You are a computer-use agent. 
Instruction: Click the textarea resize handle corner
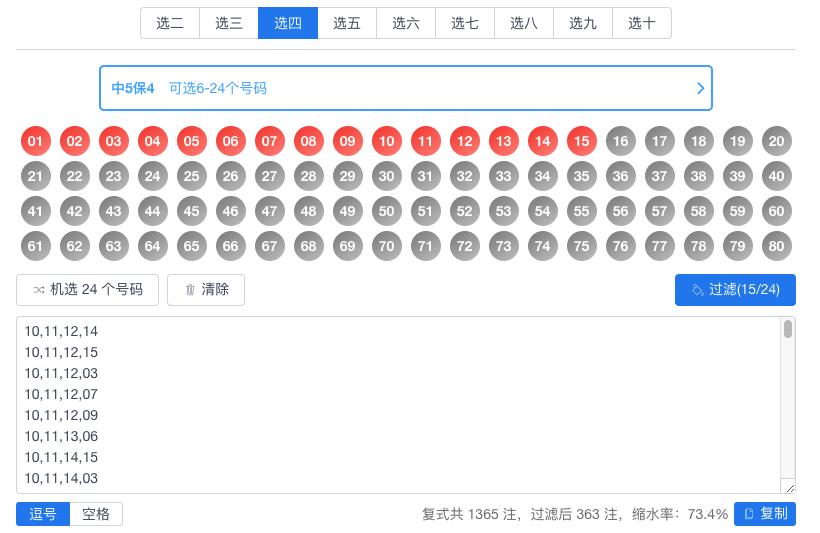click(790, 488)
